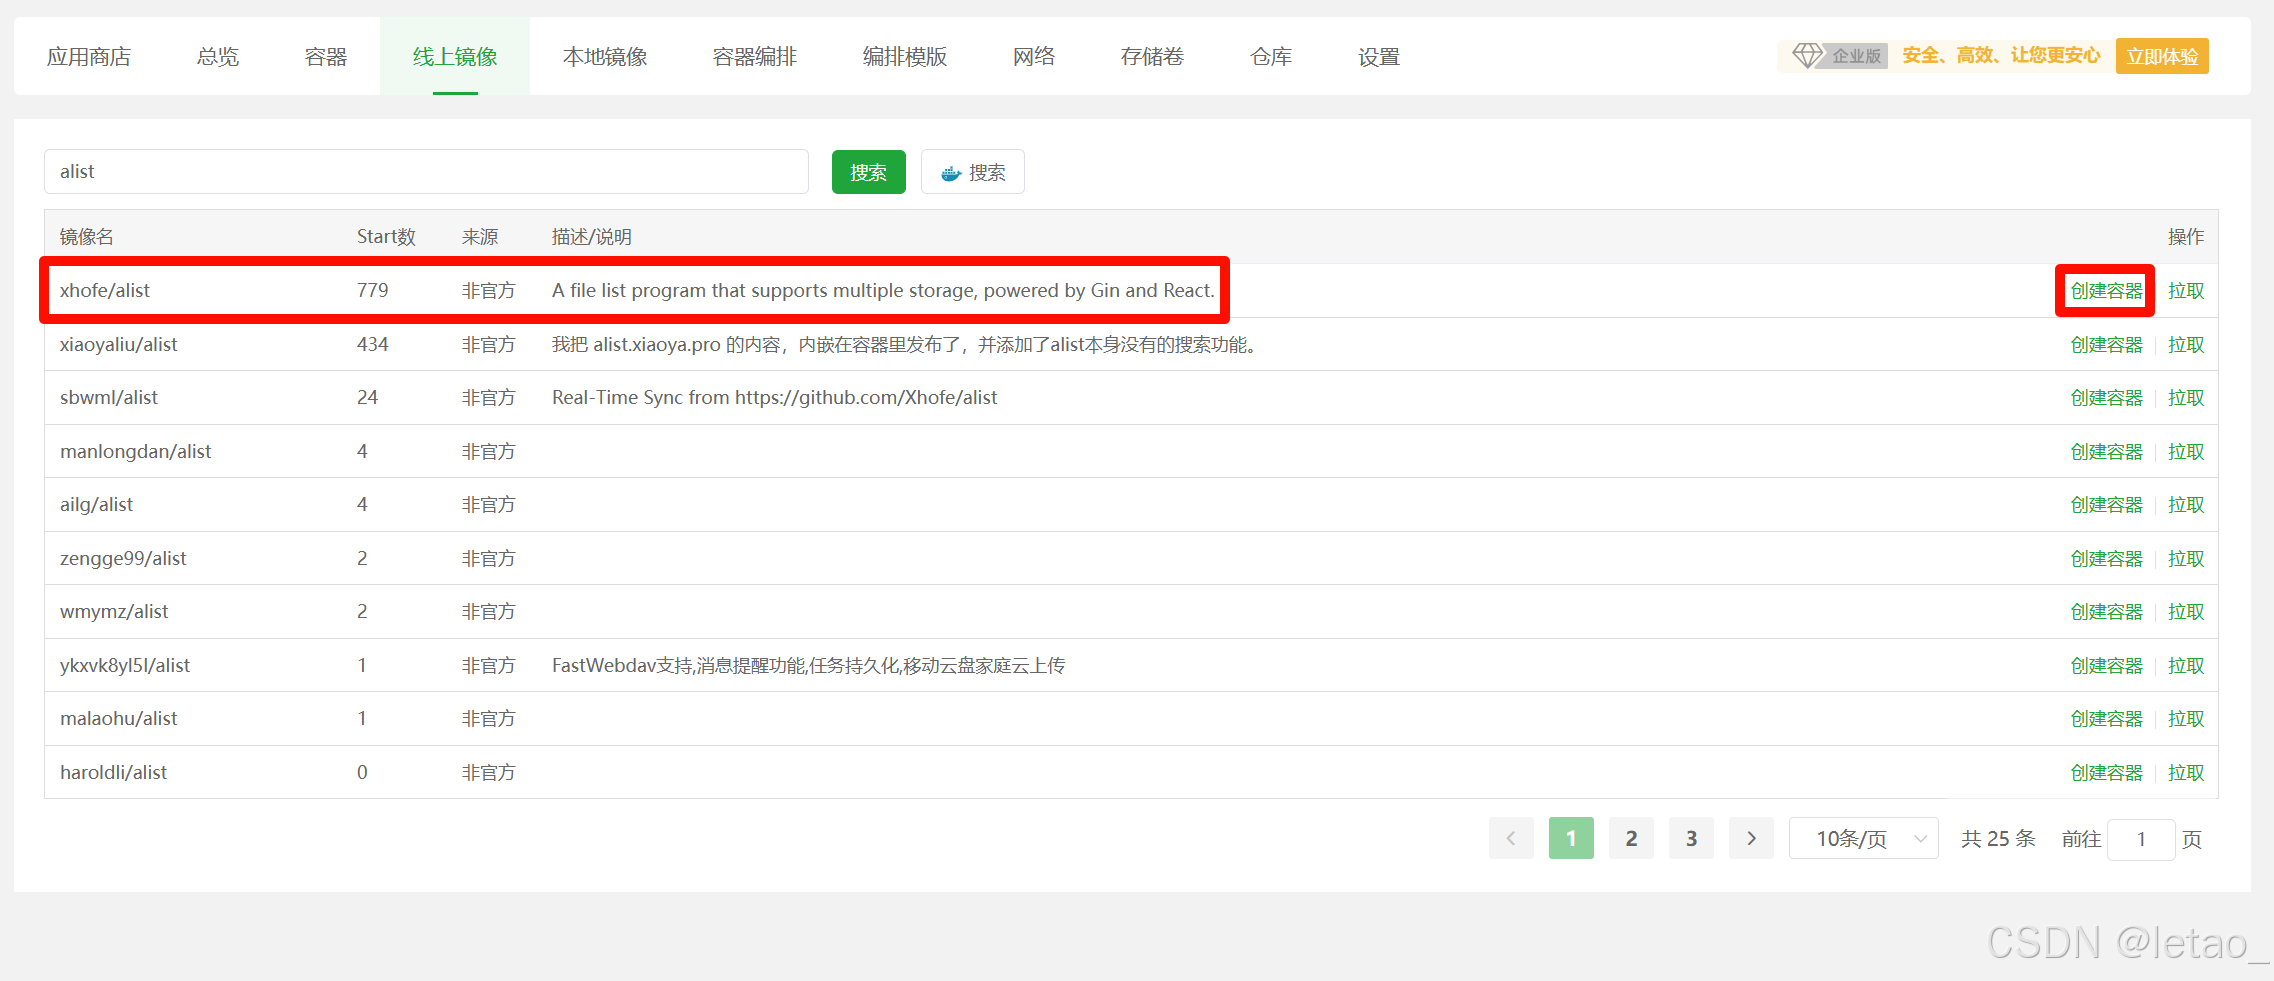Open the 10条/页 page size dropdown
Screen dimensions: 2274x981
tap(1863, 838)
